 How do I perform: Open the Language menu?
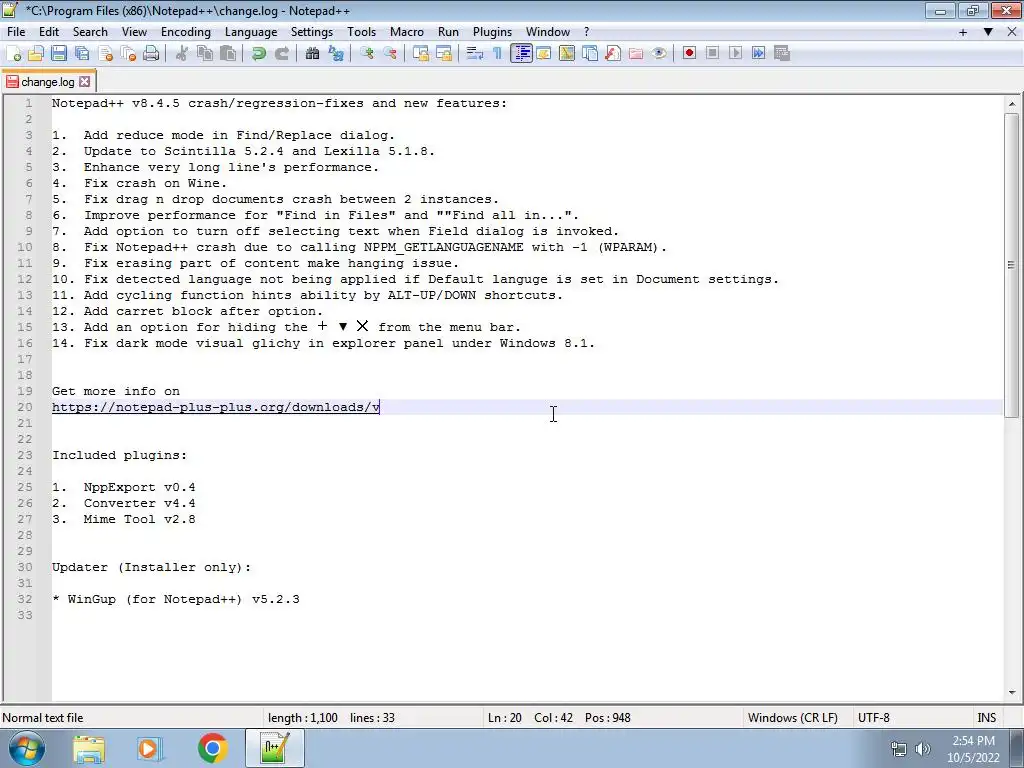[251, 32]
